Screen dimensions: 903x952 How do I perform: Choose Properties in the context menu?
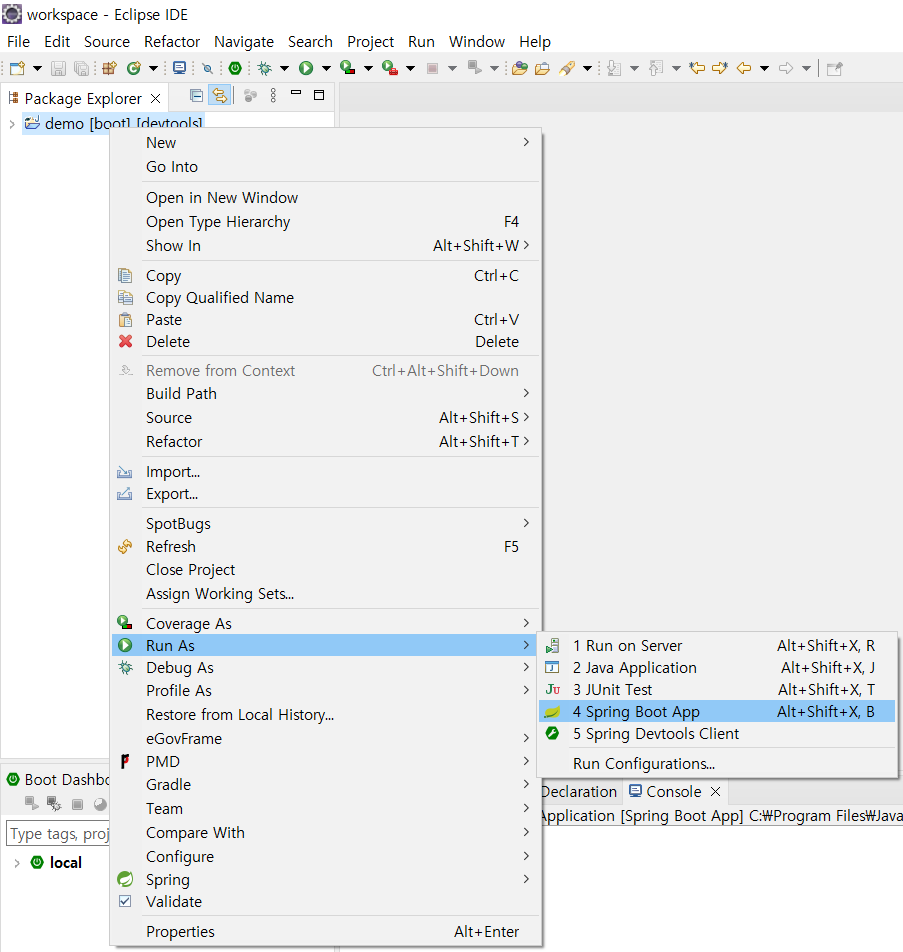pos(325,931)
